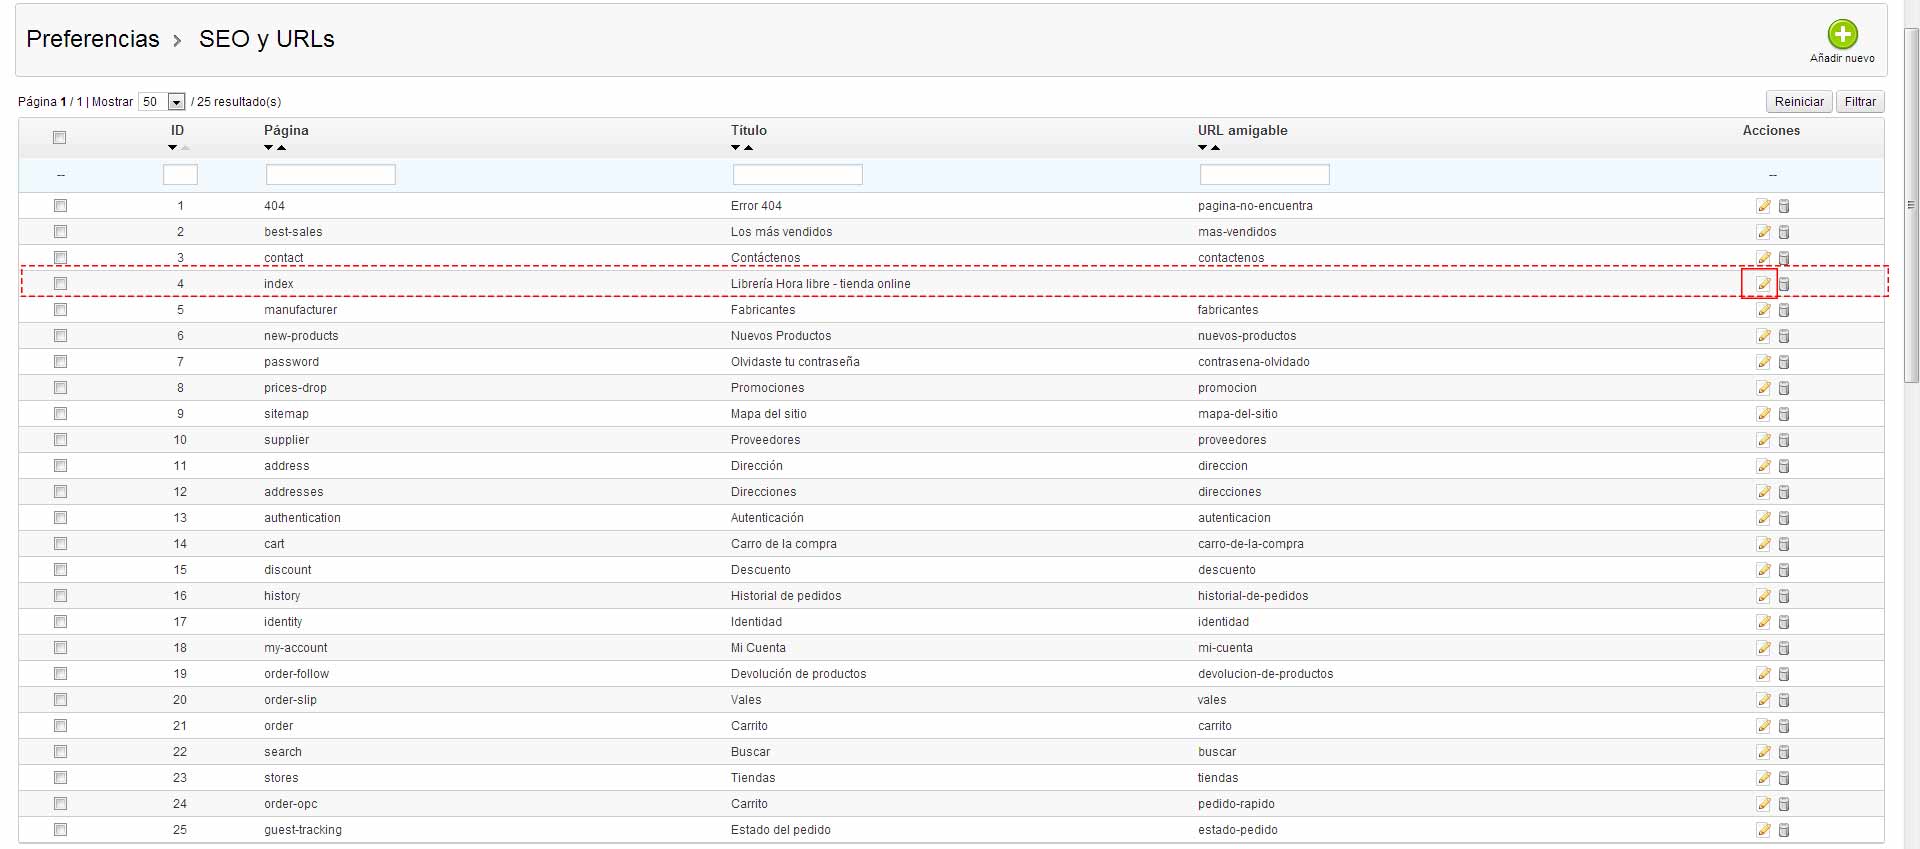The width and height of the screenshot is (1920, 849).
Task: Select the contact row checkbox
Action: pos(60,258)
